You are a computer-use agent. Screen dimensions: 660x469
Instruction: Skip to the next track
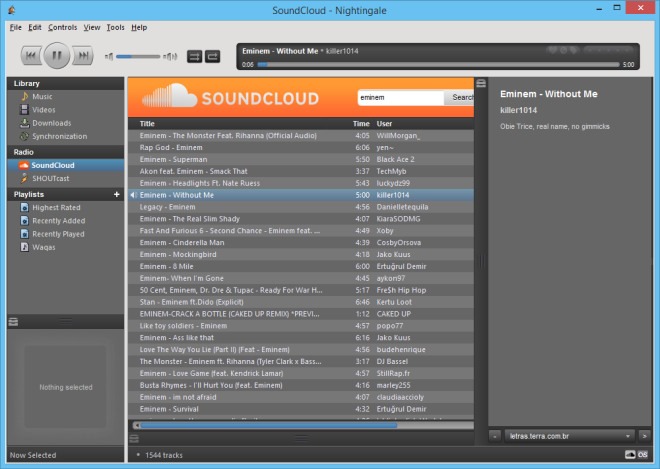point(83,56)
